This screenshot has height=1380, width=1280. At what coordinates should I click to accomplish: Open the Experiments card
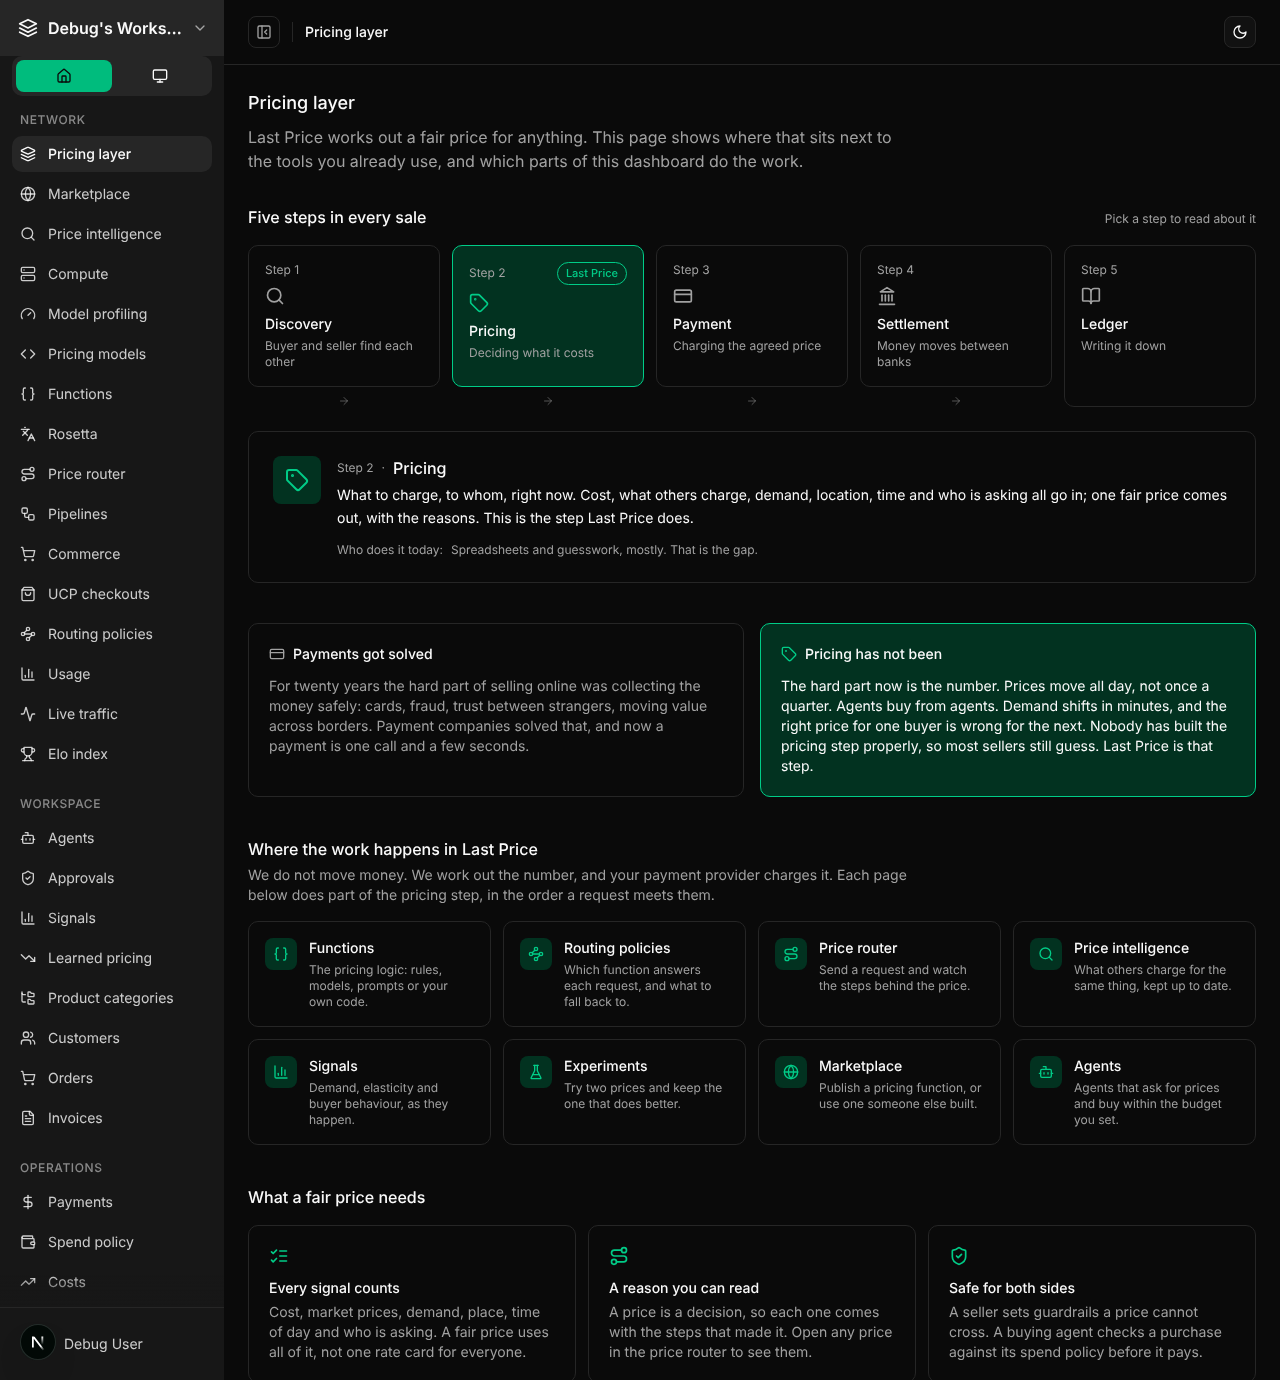pyautogui.click(x=624, y=1092)
